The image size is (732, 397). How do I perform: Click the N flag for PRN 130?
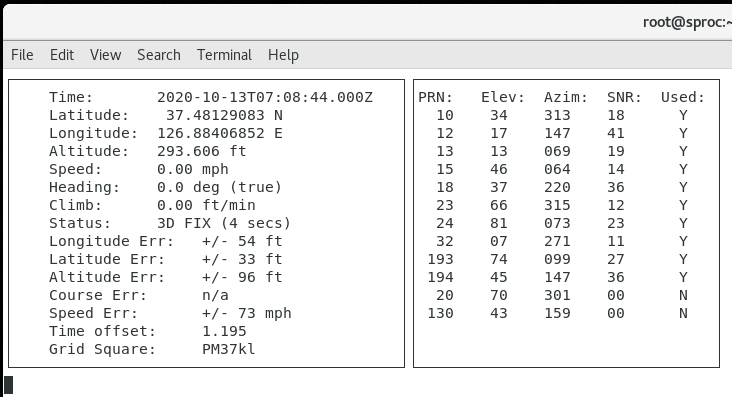(683, 313)
